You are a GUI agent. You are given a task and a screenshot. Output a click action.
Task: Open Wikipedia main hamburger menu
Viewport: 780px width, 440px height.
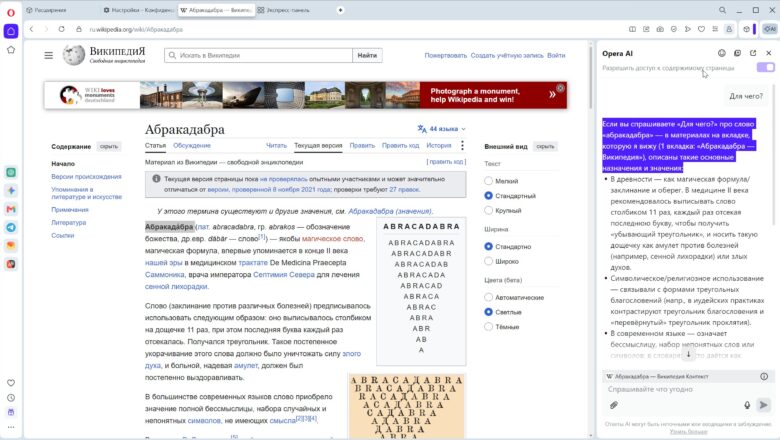pos(48,55)
